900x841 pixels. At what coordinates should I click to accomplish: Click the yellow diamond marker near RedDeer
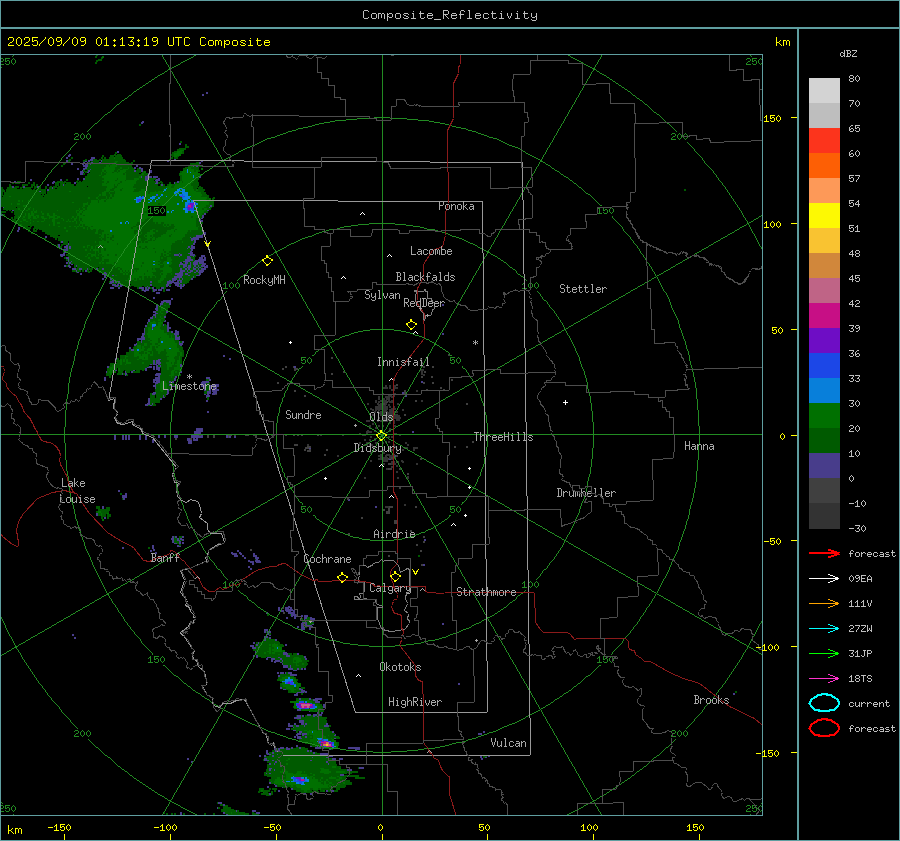pos(411,325)
